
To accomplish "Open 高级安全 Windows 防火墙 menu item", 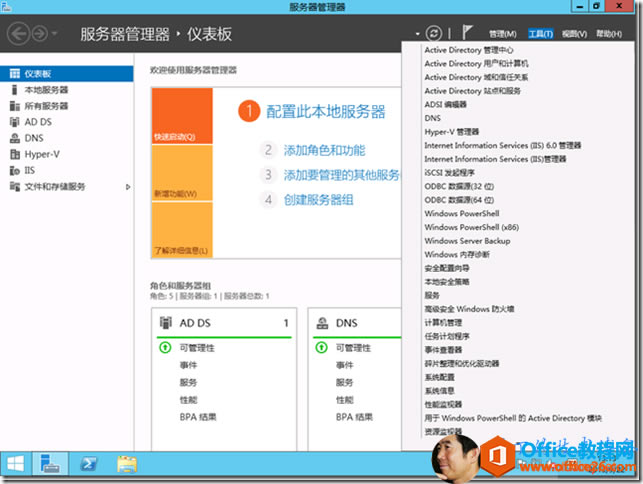I will [x=469, y=309].
